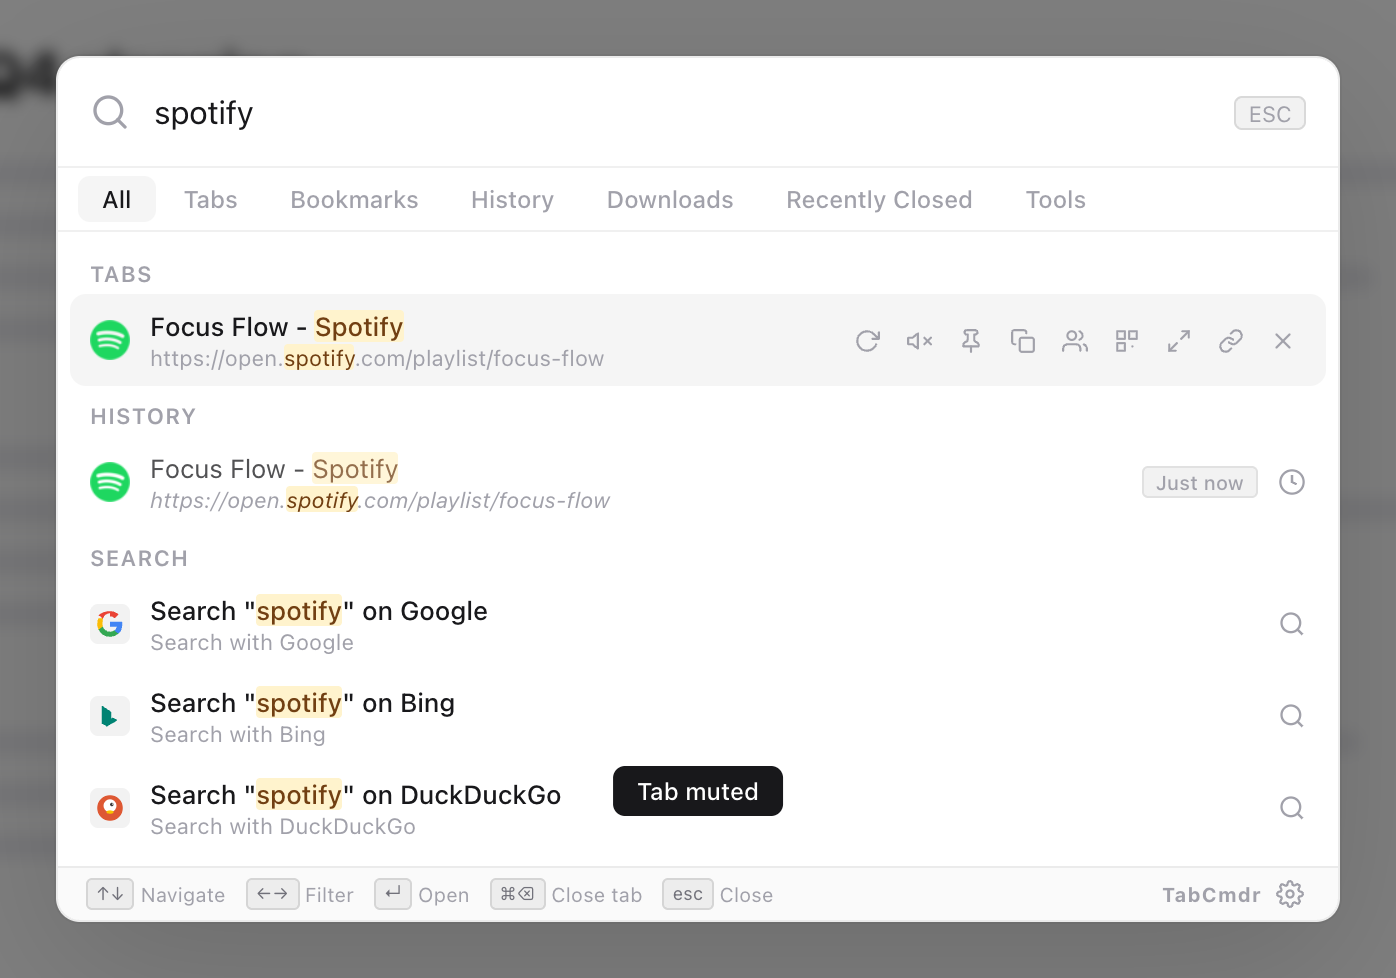Copy link of the Focus Flow tab
The image size is (1396, 978).
coord(1231,341)
